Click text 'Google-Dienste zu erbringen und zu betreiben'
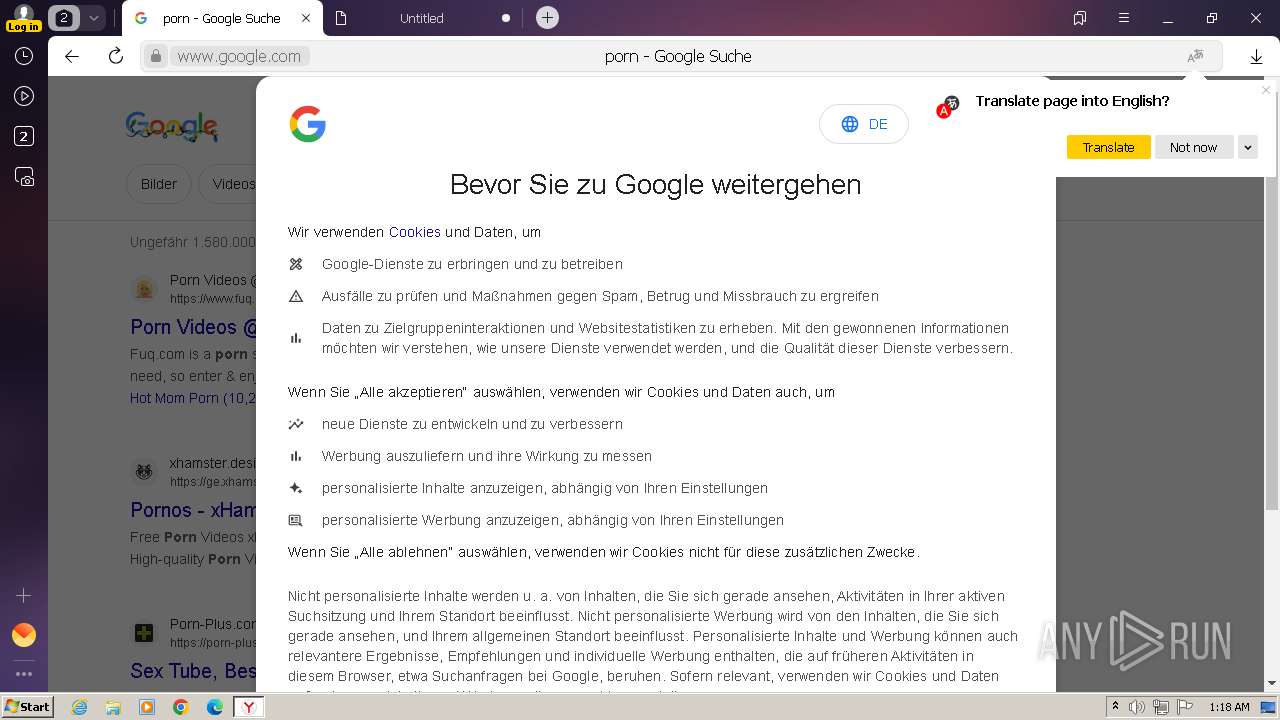 pyautogui.click(x=472, y=264)
